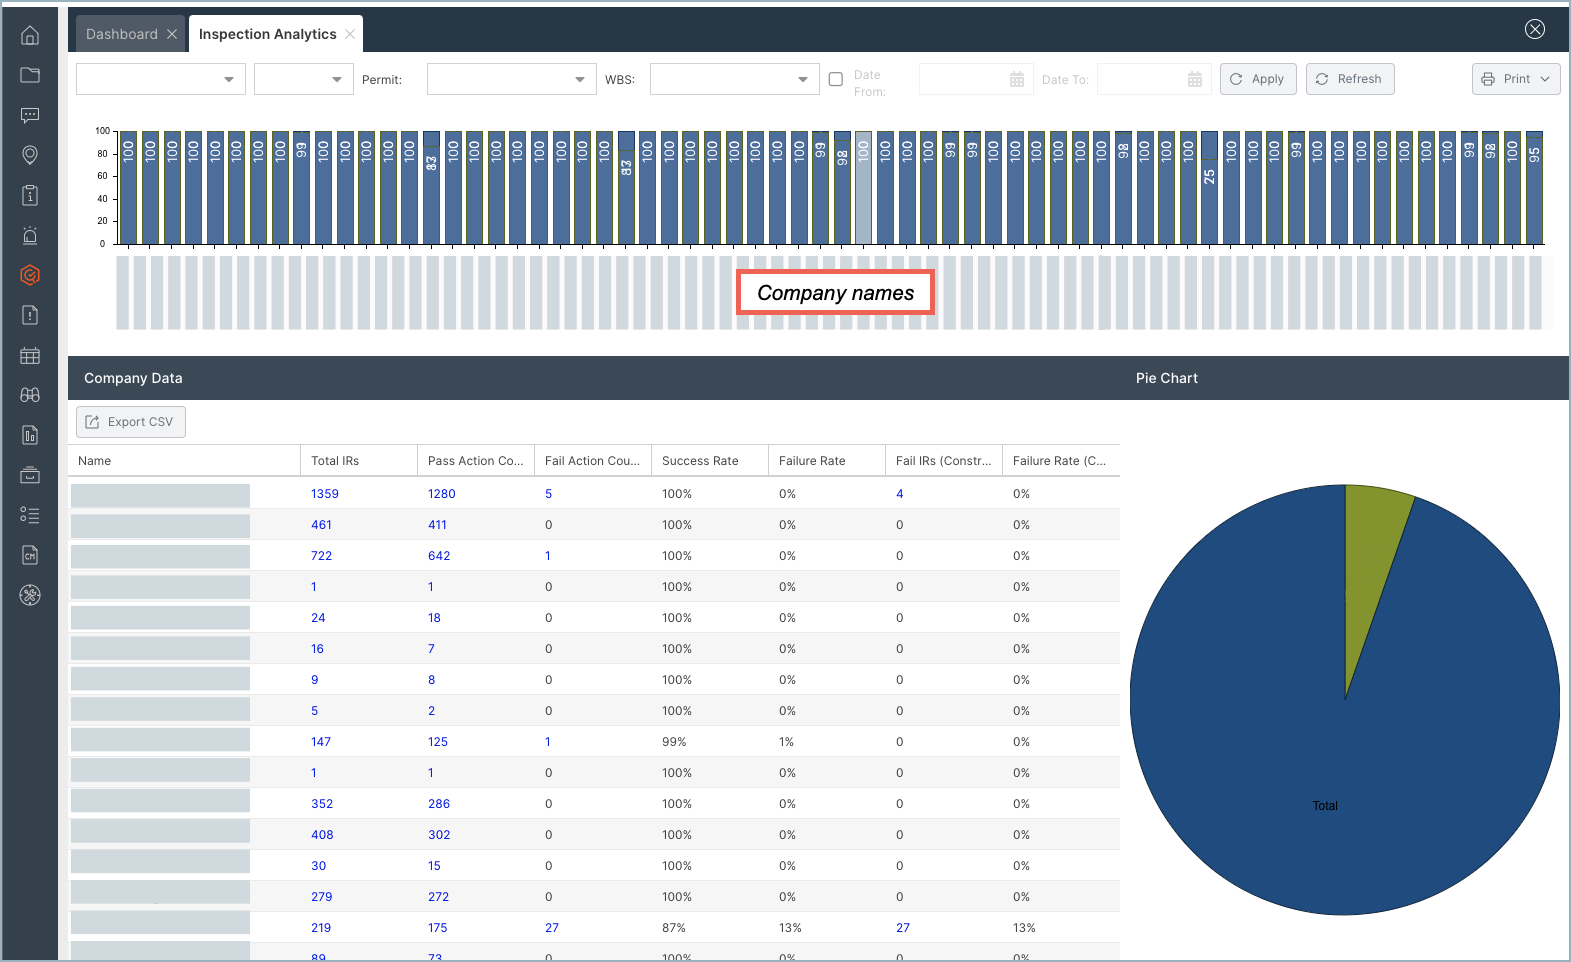Click the location pin sidebar icon

(30, 155)
